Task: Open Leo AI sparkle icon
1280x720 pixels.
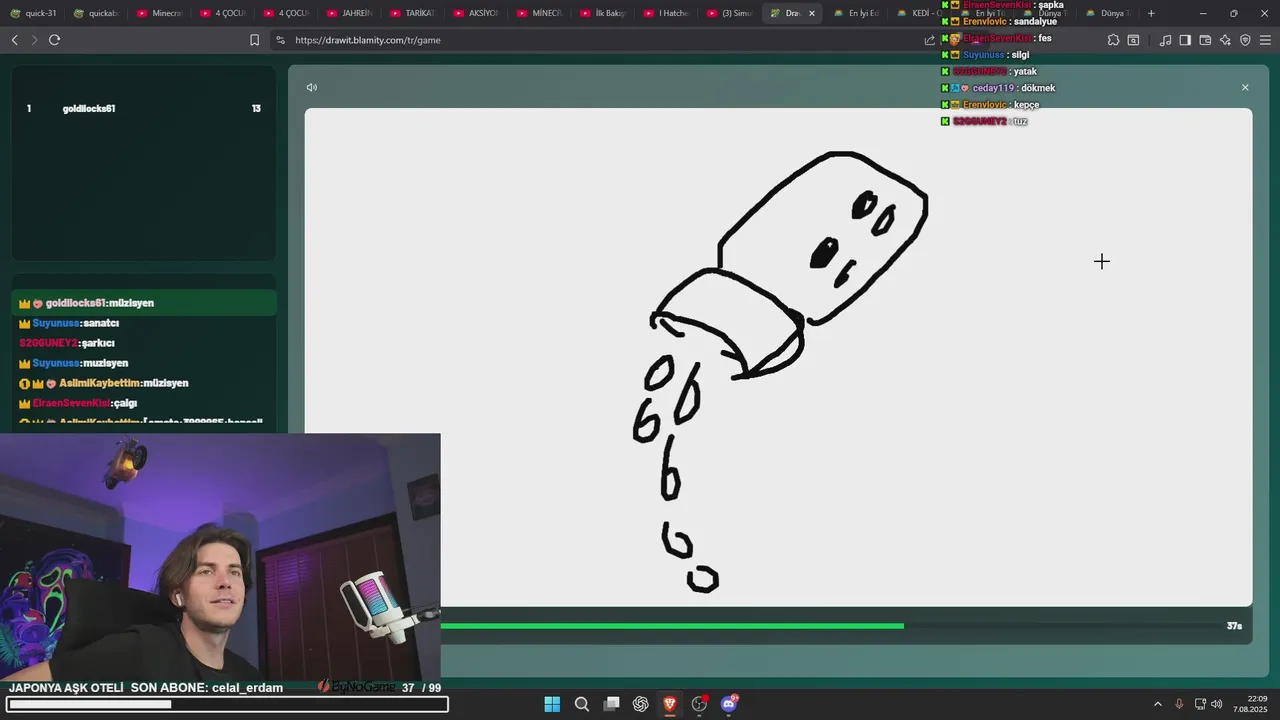Action: coord(1225,40)
